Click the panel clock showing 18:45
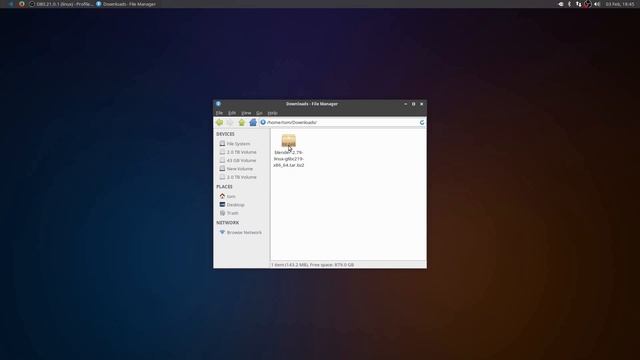Viewport: 640px width, 360px height. [x=620, y=4]
